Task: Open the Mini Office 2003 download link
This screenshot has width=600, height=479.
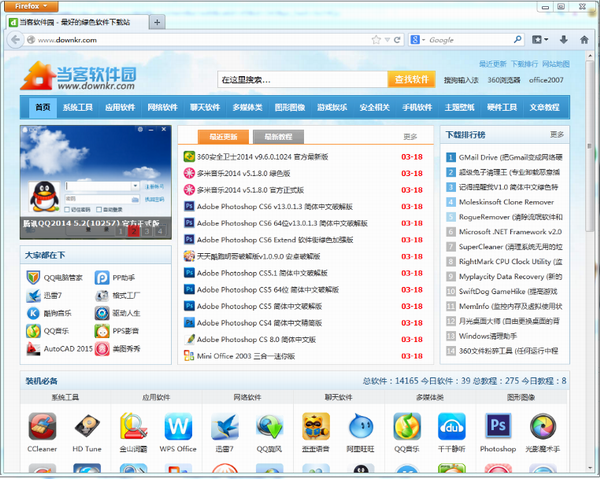Action: coord(245,356)
